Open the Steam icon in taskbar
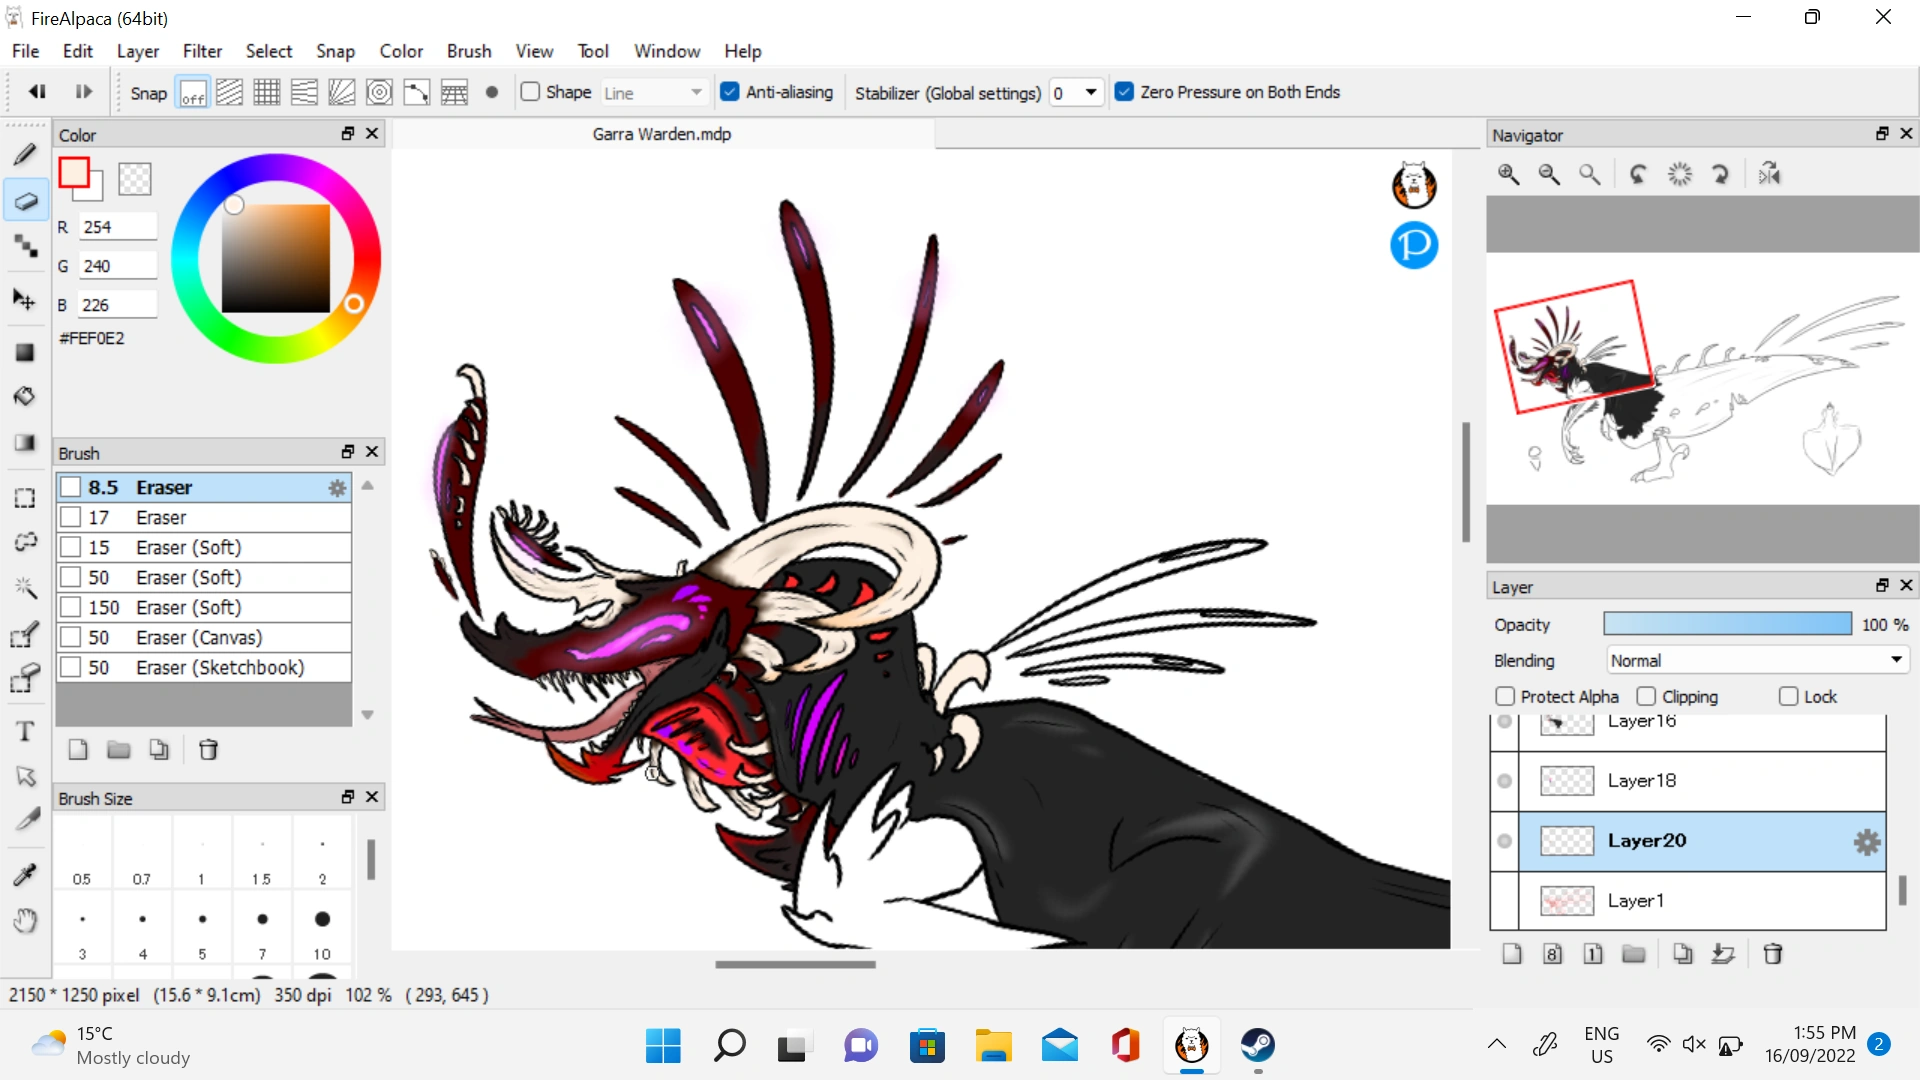Viewport: 1920px width, 1080px height. tap(1258, 1047)
